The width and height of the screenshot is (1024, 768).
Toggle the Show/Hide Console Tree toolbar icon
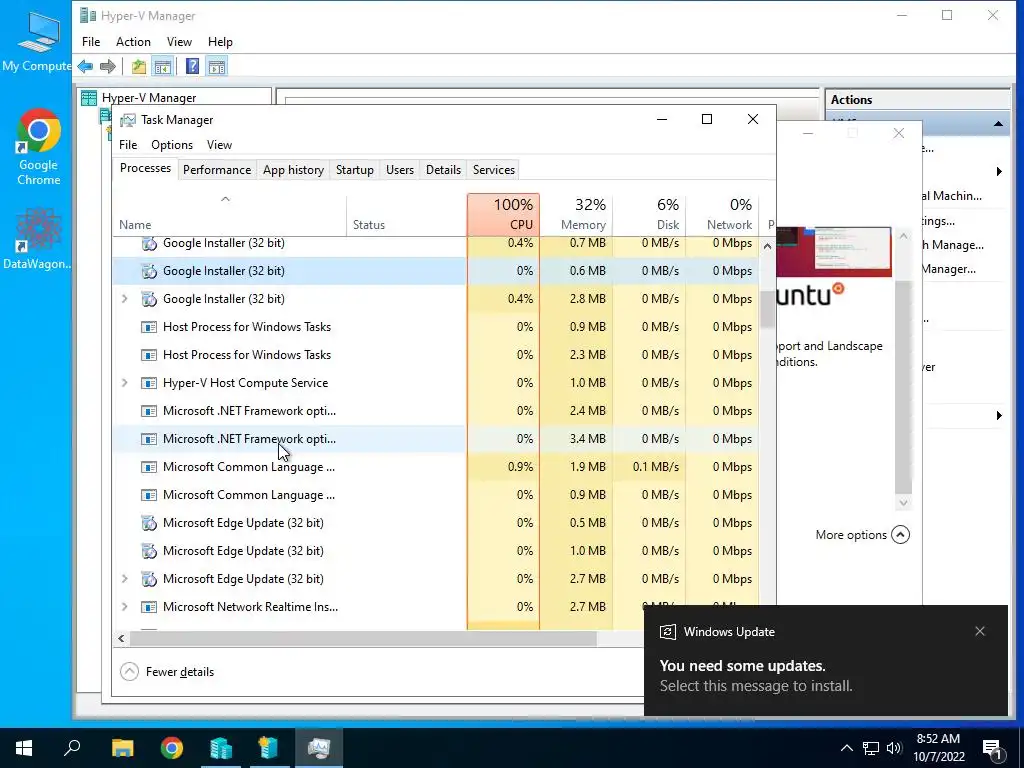(x=163, y=66)
